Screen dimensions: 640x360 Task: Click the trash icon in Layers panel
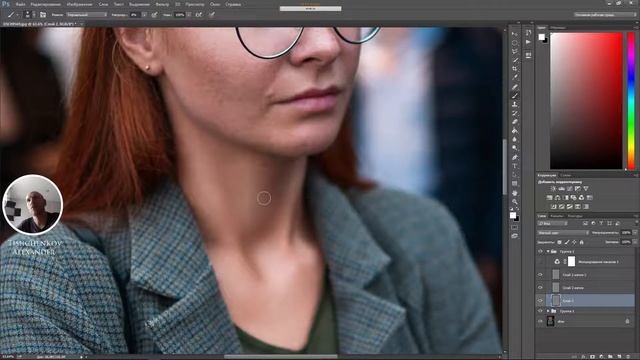[x=628, y=357]
